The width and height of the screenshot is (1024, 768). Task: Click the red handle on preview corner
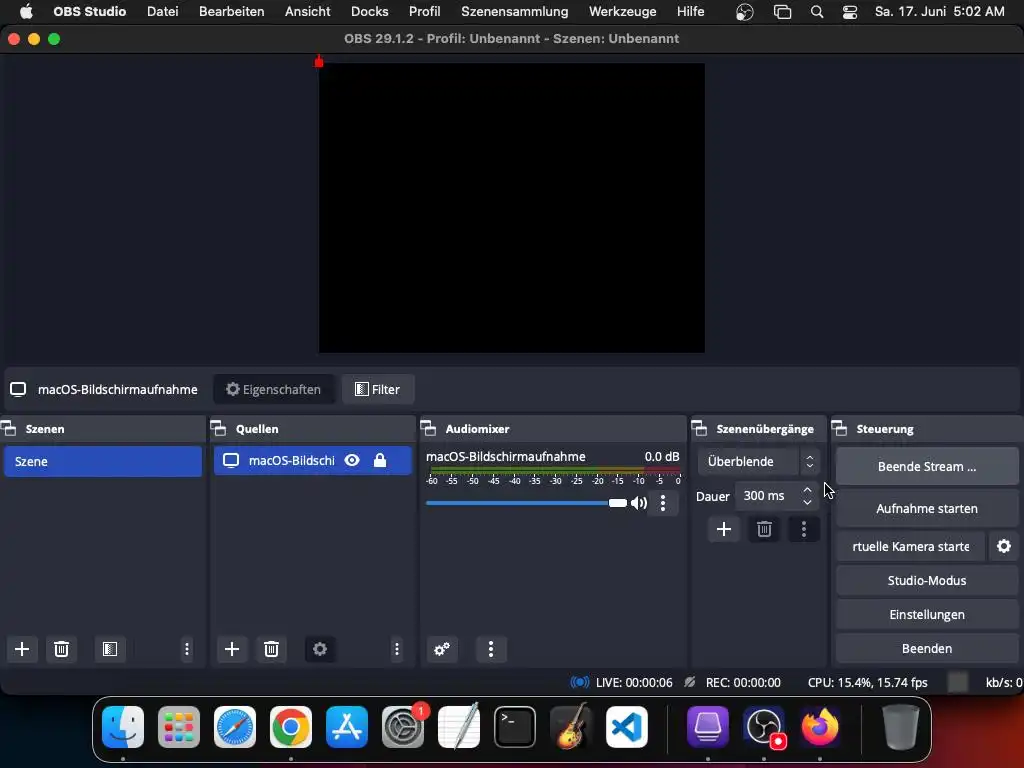[x=319, y=62]
